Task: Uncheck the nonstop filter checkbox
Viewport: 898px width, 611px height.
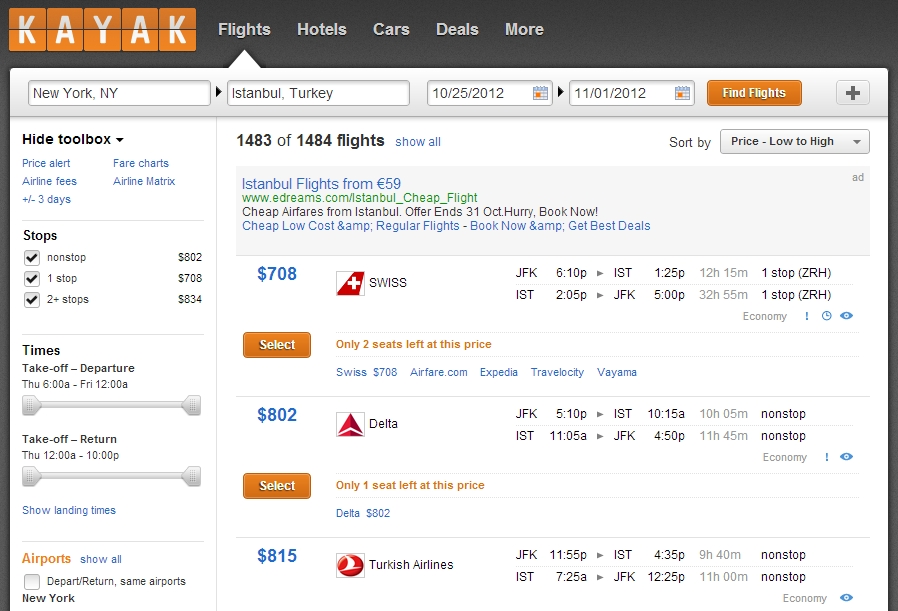Action: pos(32,258)
